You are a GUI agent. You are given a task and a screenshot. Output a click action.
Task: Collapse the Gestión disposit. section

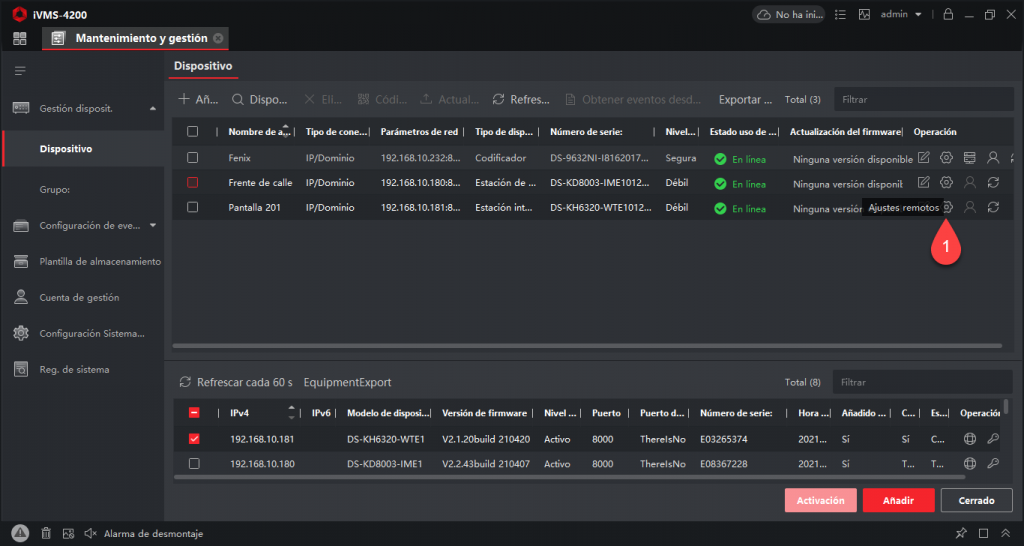tap(153, 108)
